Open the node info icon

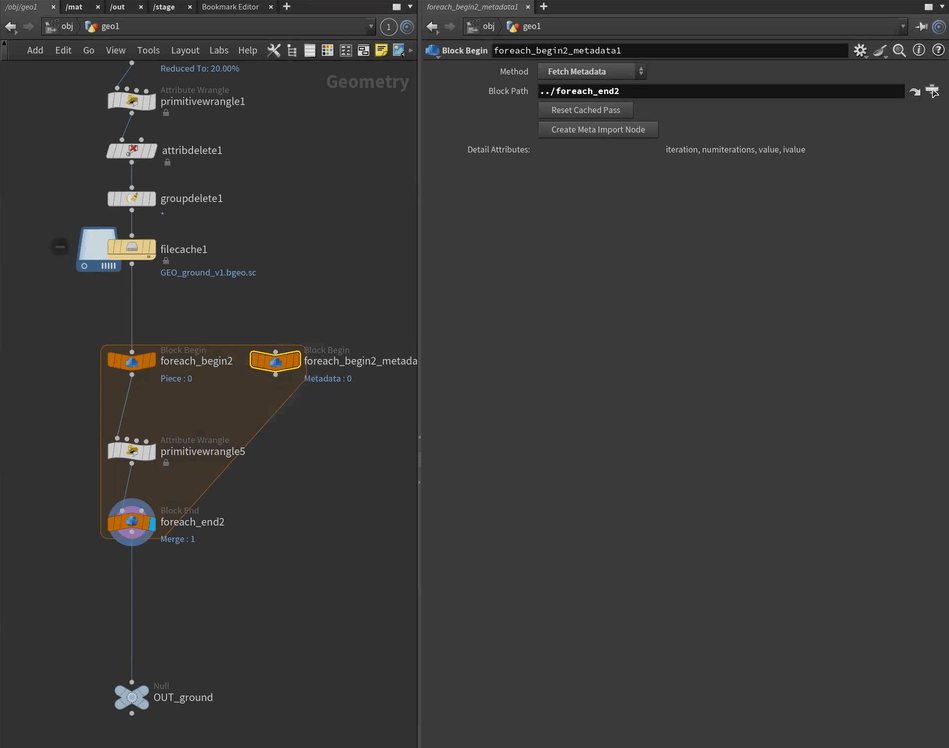919,50
